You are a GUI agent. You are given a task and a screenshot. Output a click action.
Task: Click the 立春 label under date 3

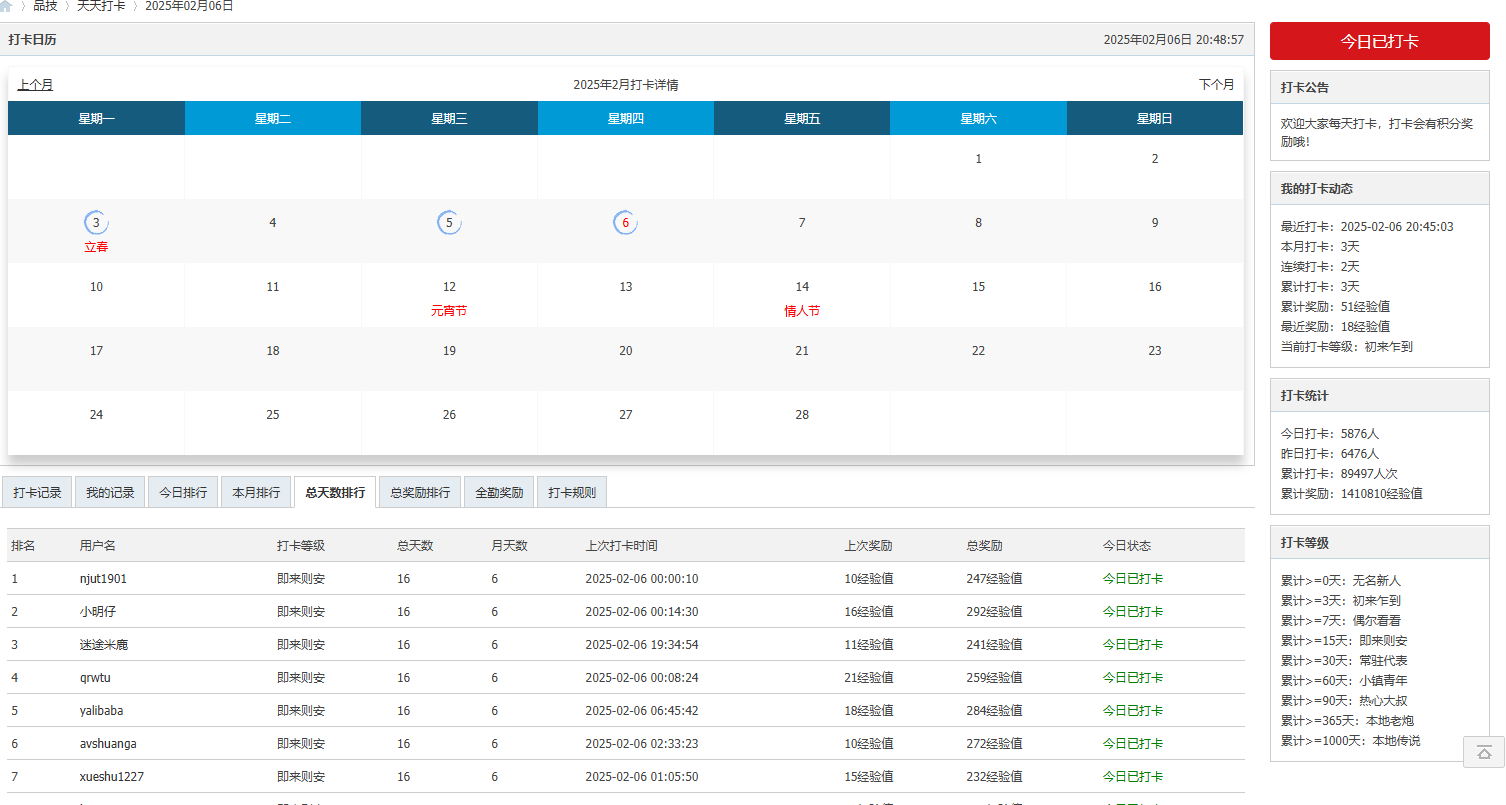(x=96, y=247)
